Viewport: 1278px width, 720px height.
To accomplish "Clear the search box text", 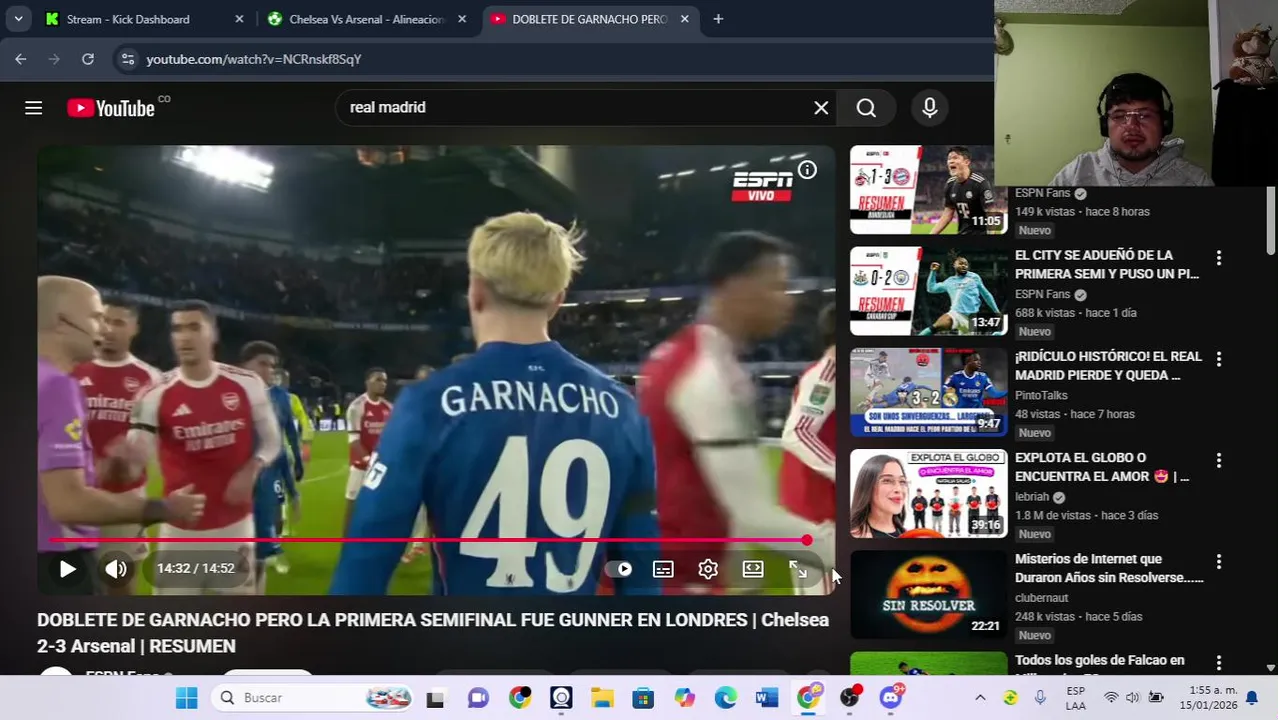I will (x=821, y=108).
